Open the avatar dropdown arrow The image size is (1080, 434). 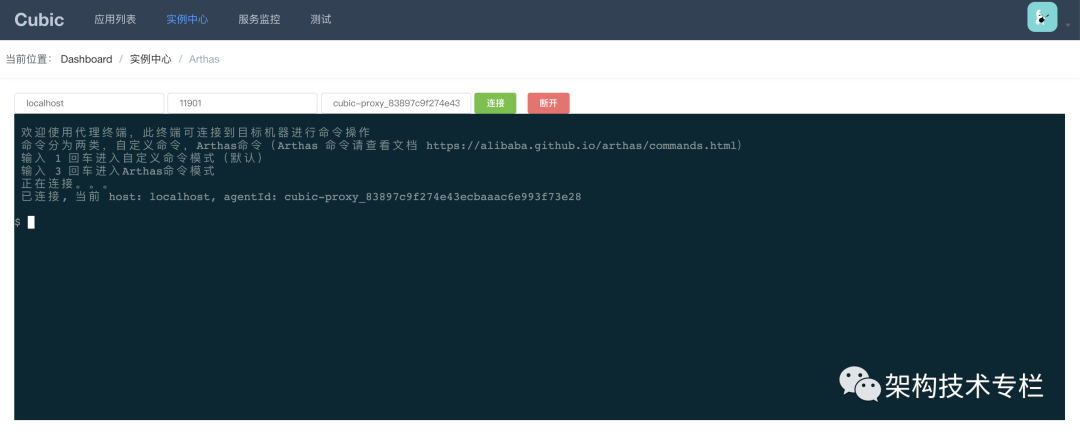(1068, 25)
